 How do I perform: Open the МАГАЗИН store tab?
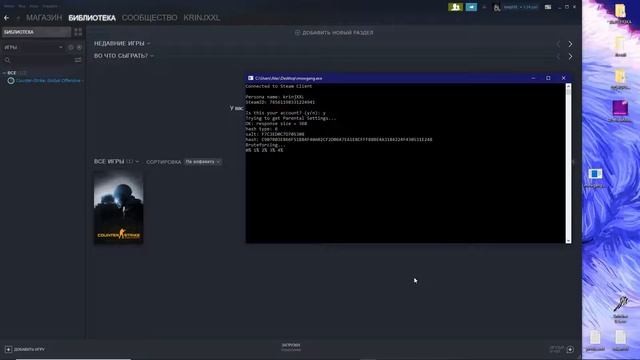(x=44, y=18)
